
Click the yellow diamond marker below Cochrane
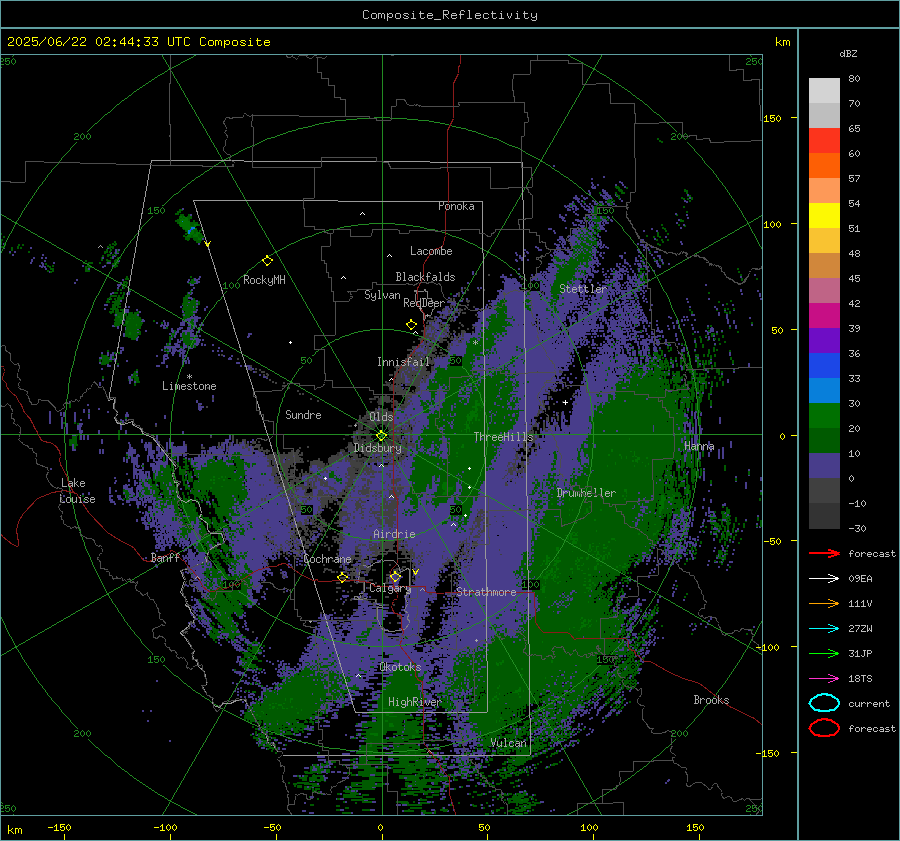(x=343, y=577)
